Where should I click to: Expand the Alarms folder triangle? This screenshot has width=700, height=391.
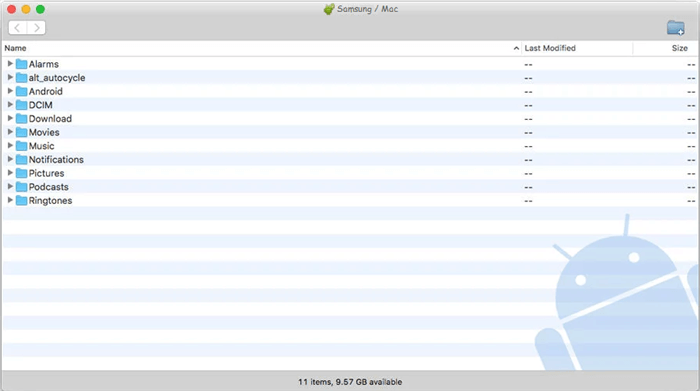point(10,64)
